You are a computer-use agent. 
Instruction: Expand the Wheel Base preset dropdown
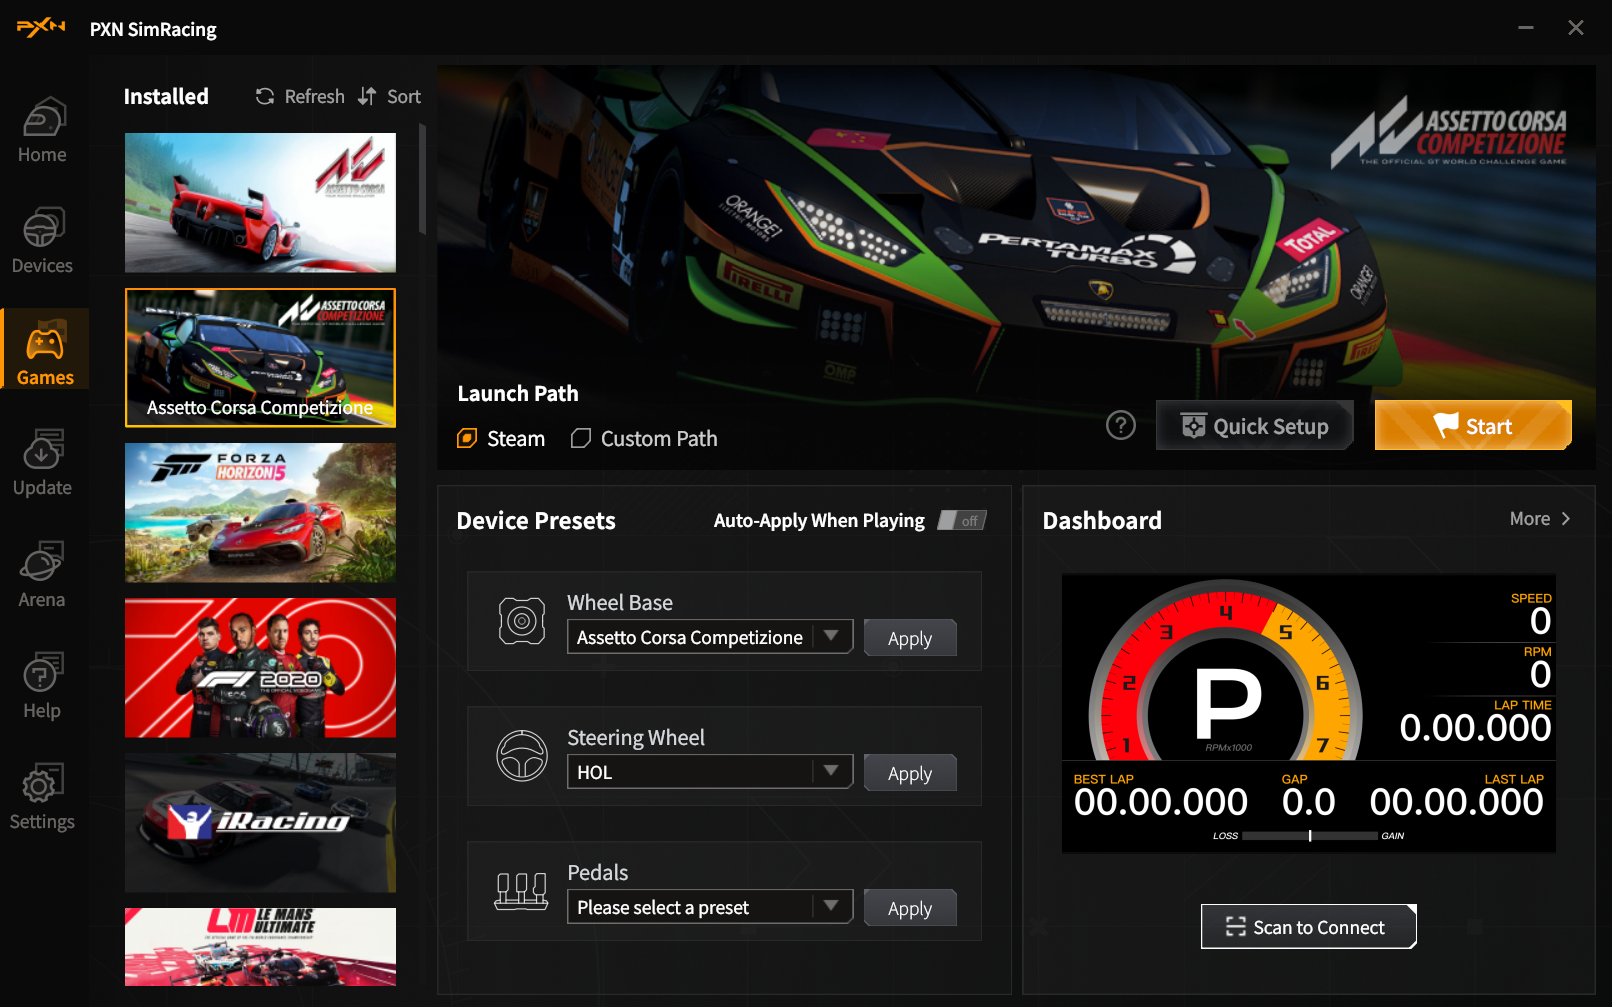point(831,637)
